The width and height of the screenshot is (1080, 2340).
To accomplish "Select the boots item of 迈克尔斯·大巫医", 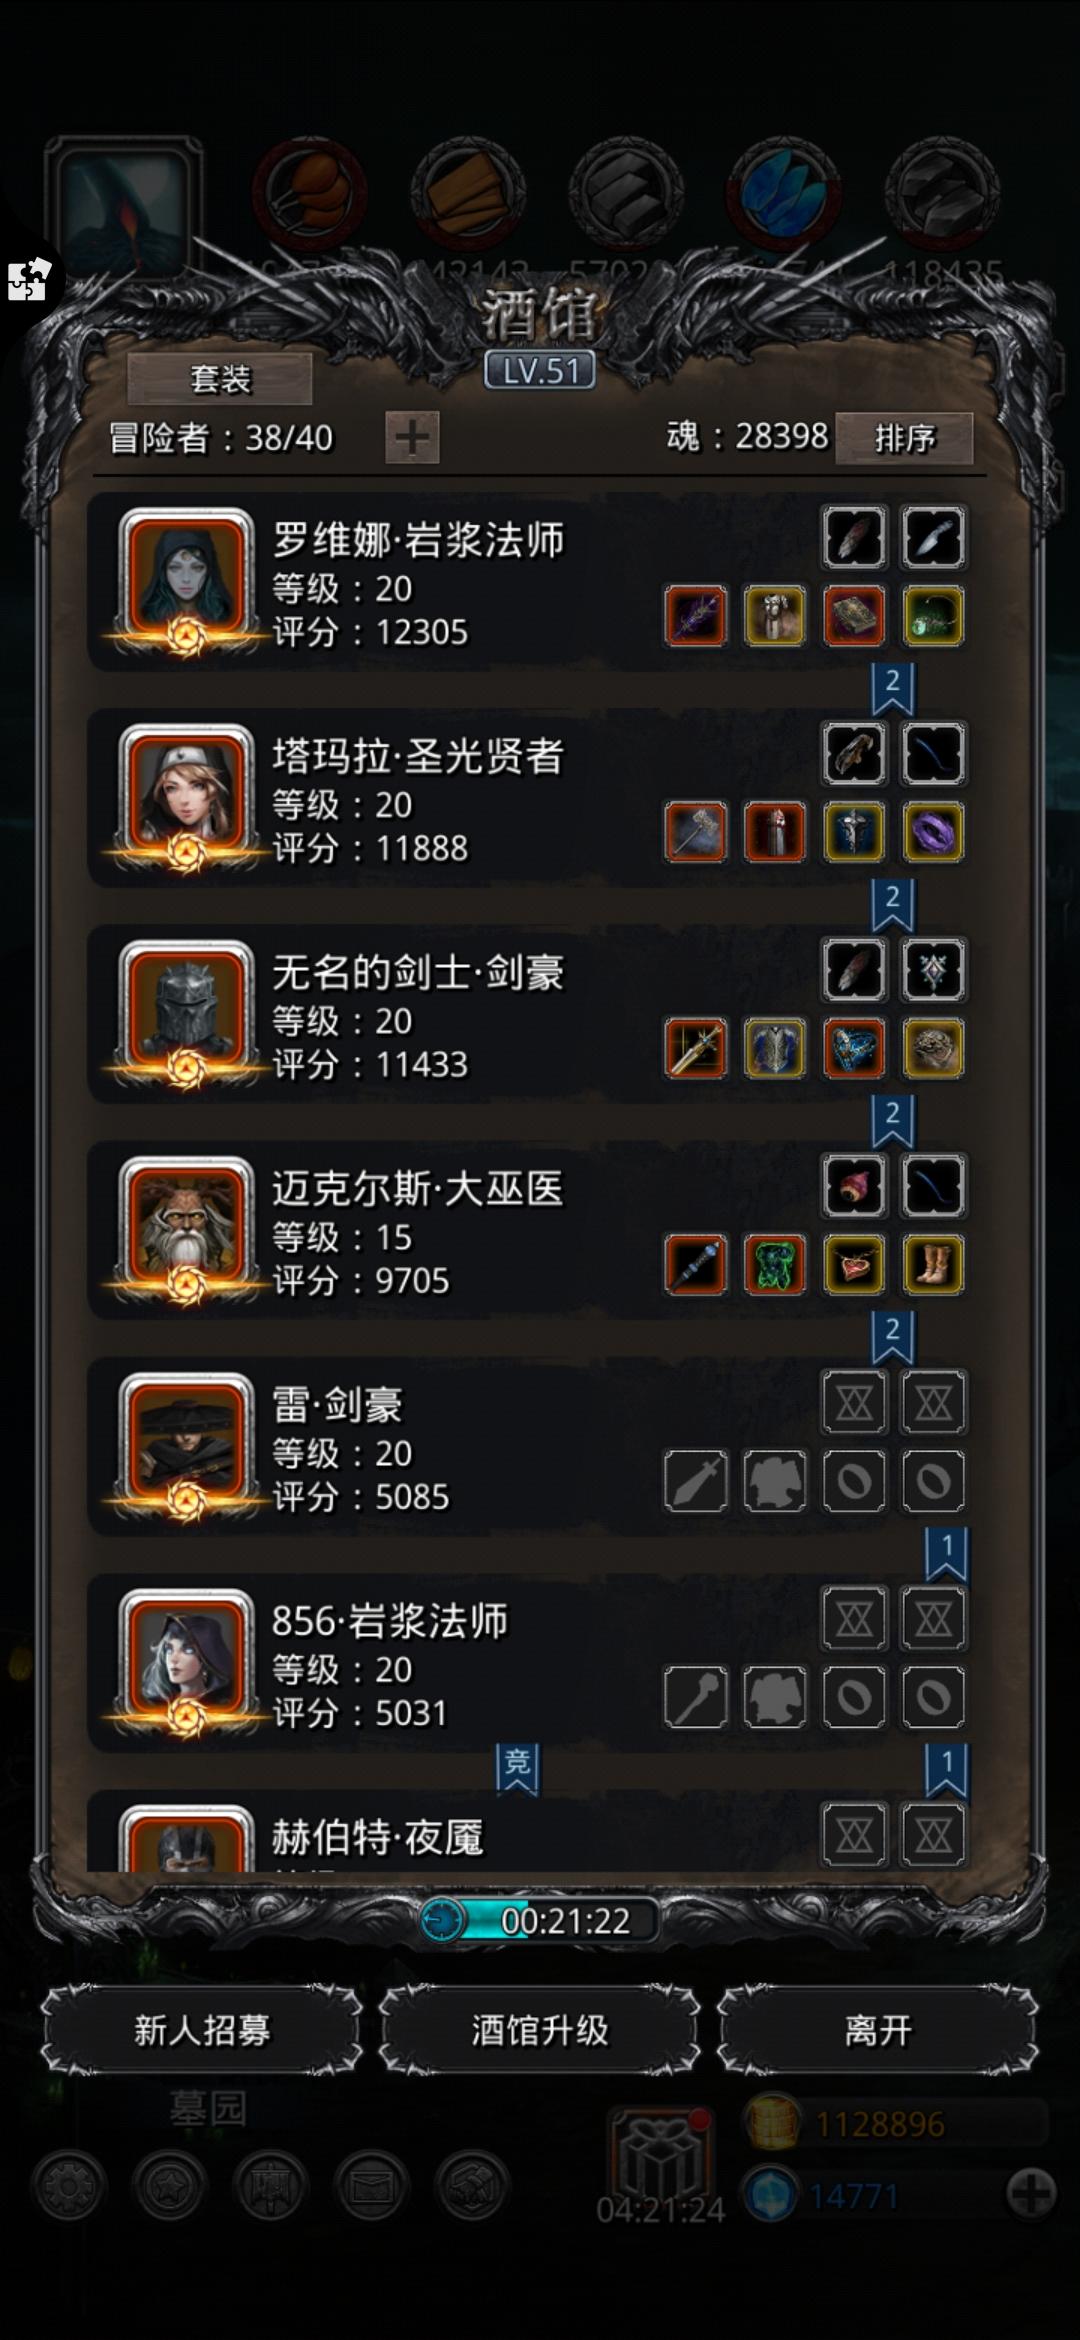I will [x=933, y=1264].
